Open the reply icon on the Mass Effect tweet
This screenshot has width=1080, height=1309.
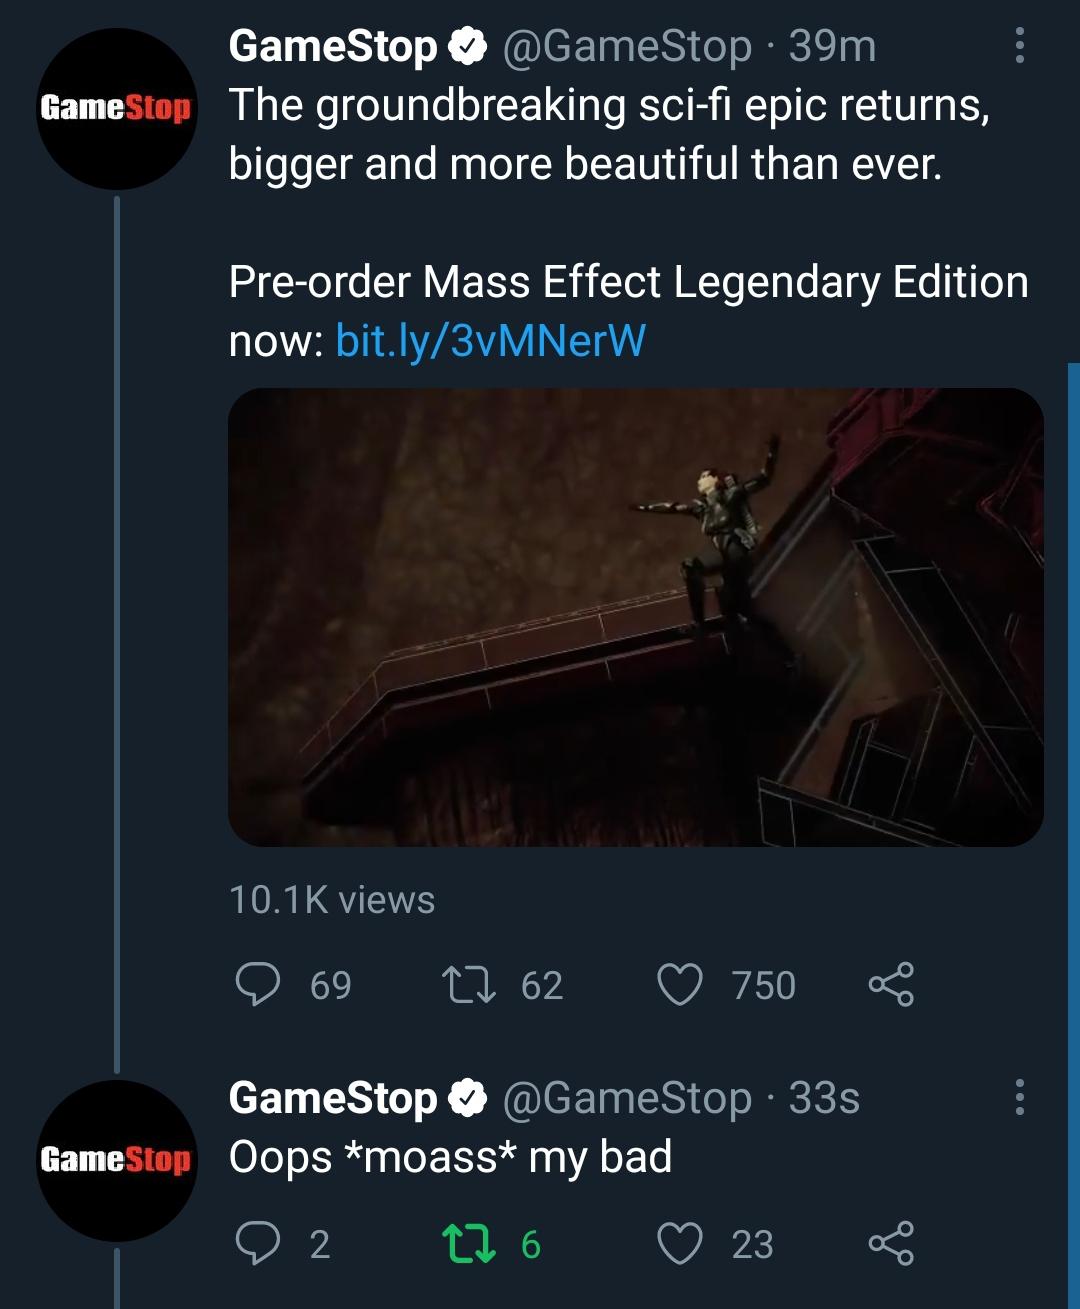(x=258, y=984)
